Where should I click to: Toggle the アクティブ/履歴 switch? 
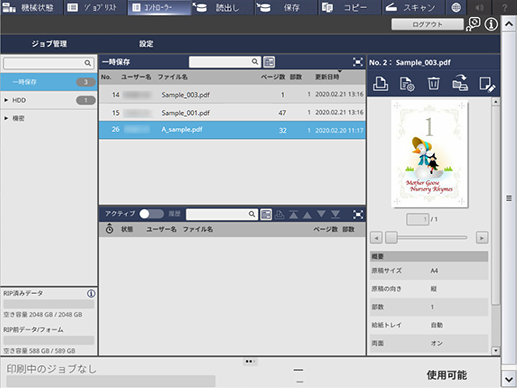point(152,214)
